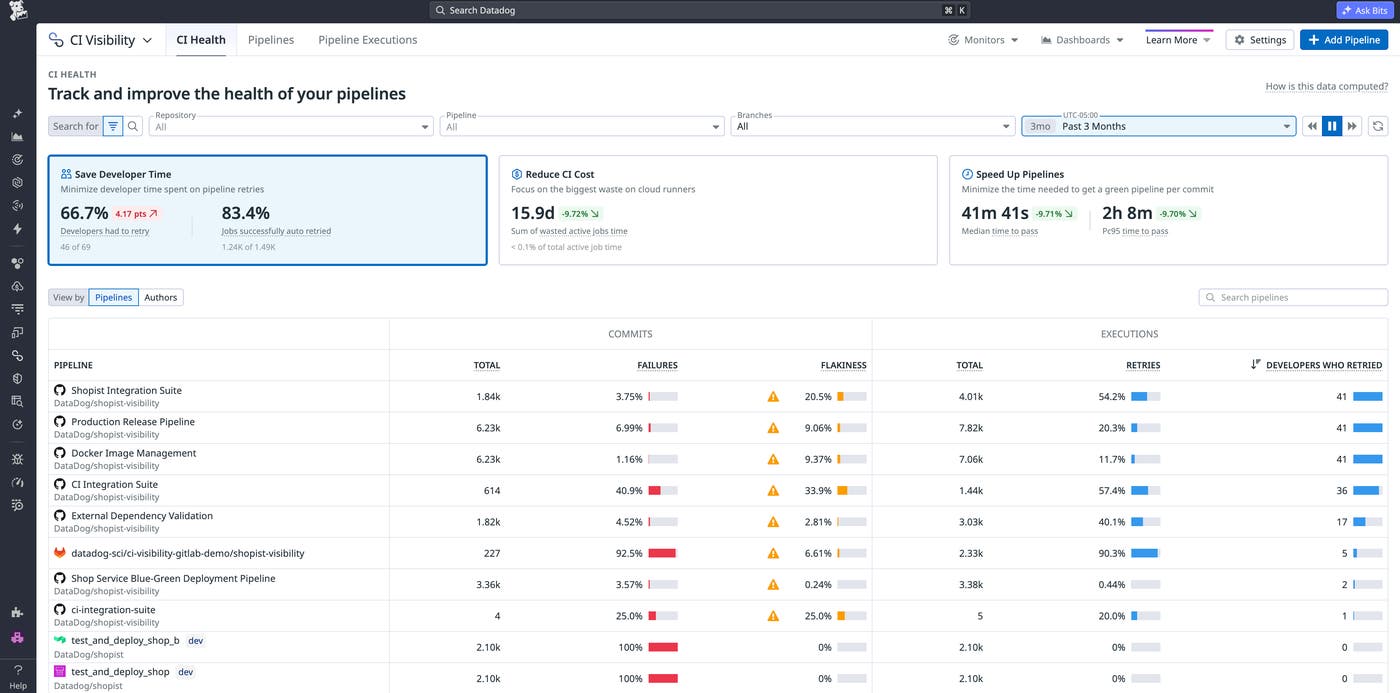Select the Speed Up Pipelines card

1168,210
